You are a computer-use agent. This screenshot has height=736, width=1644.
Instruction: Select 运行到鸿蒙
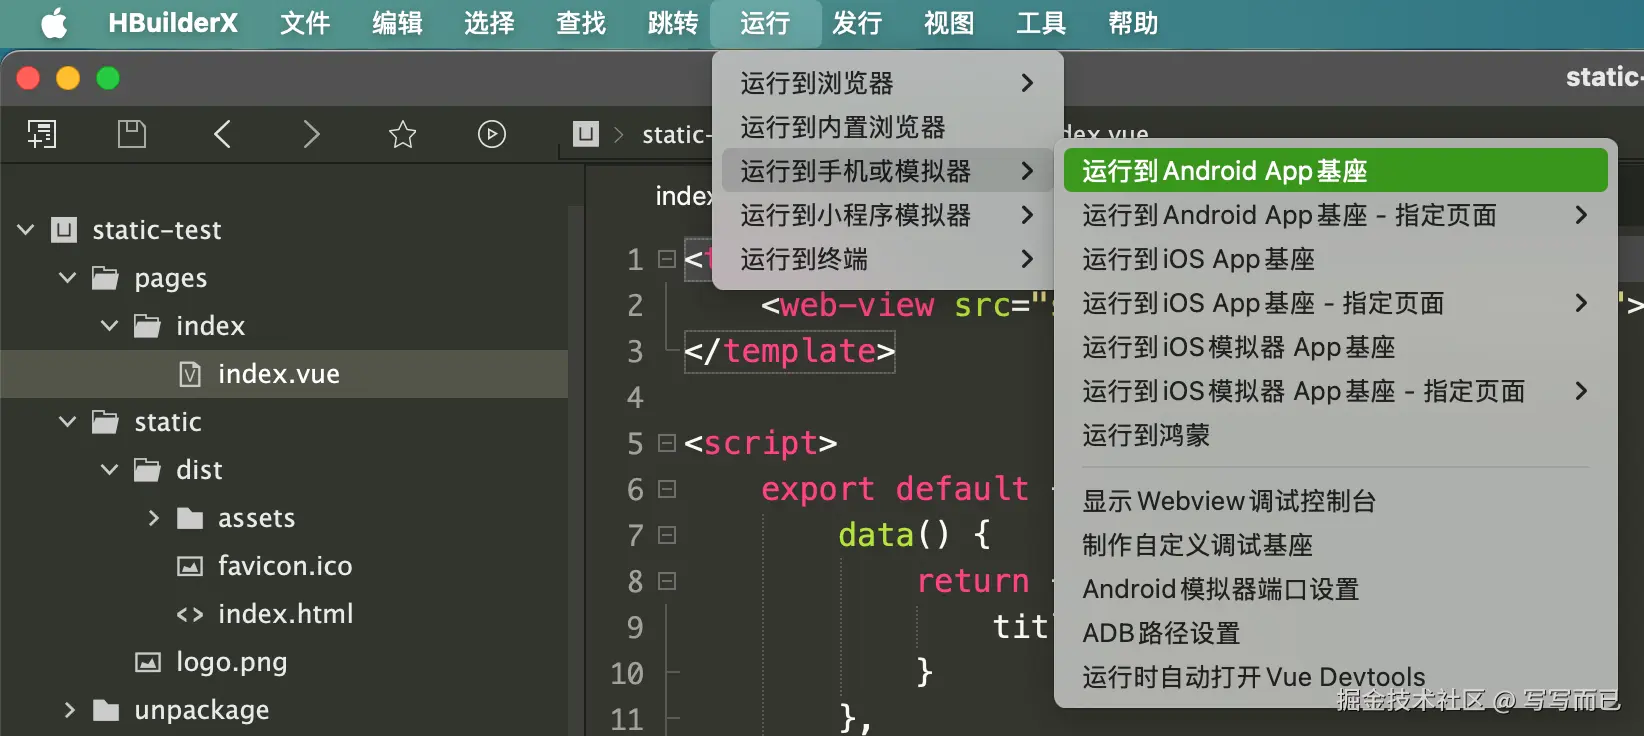(x=1335, y=435)
